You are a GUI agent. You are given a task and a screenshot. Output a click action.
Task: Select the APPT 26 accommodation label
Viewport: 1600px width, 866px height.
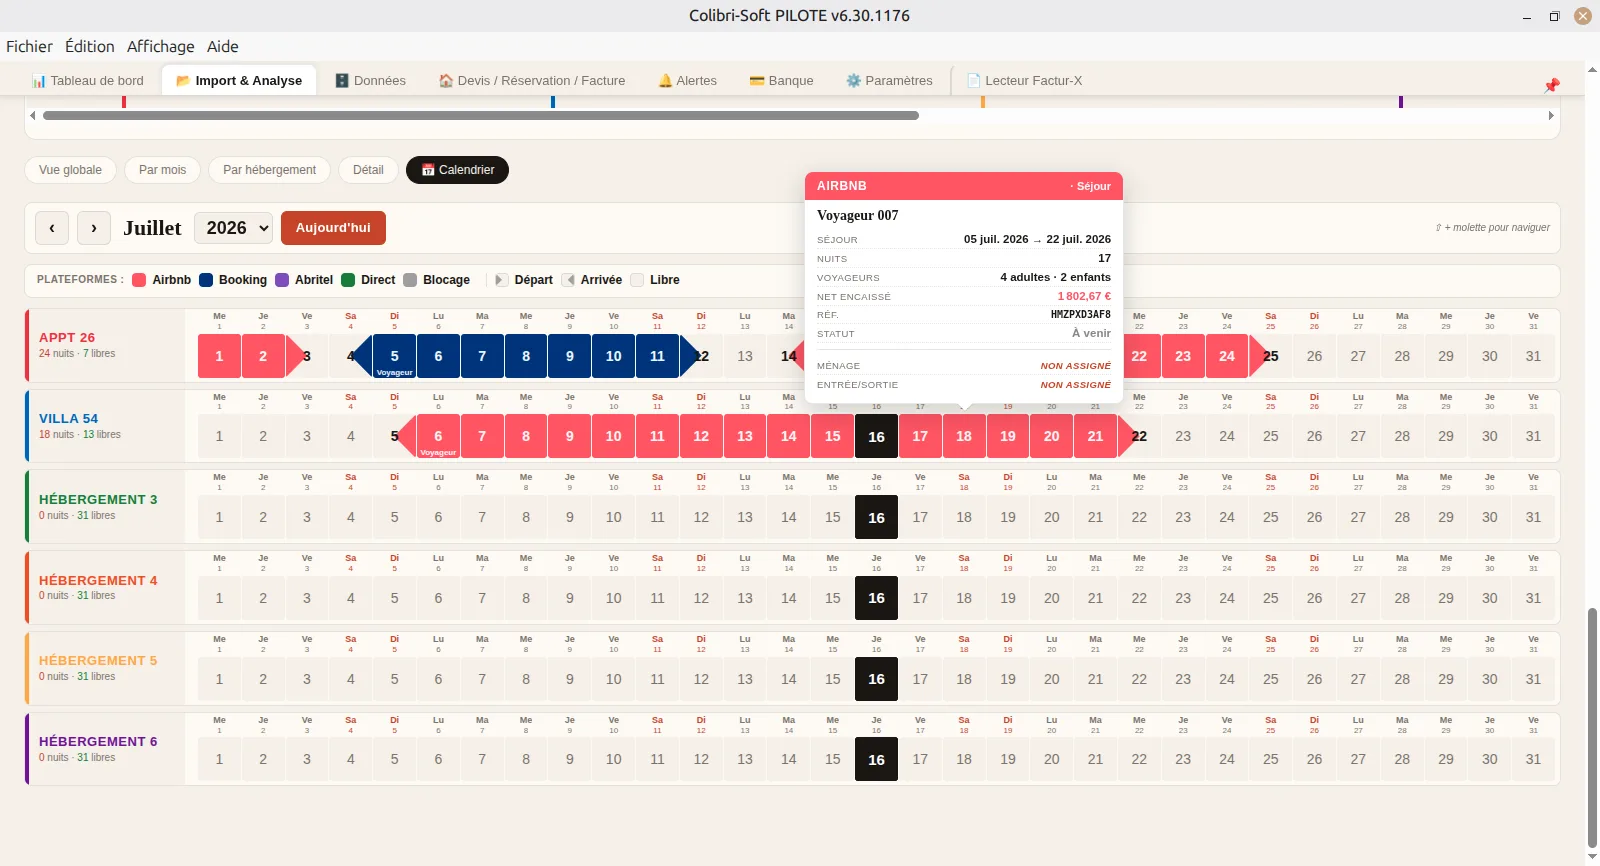coord(67,338)
